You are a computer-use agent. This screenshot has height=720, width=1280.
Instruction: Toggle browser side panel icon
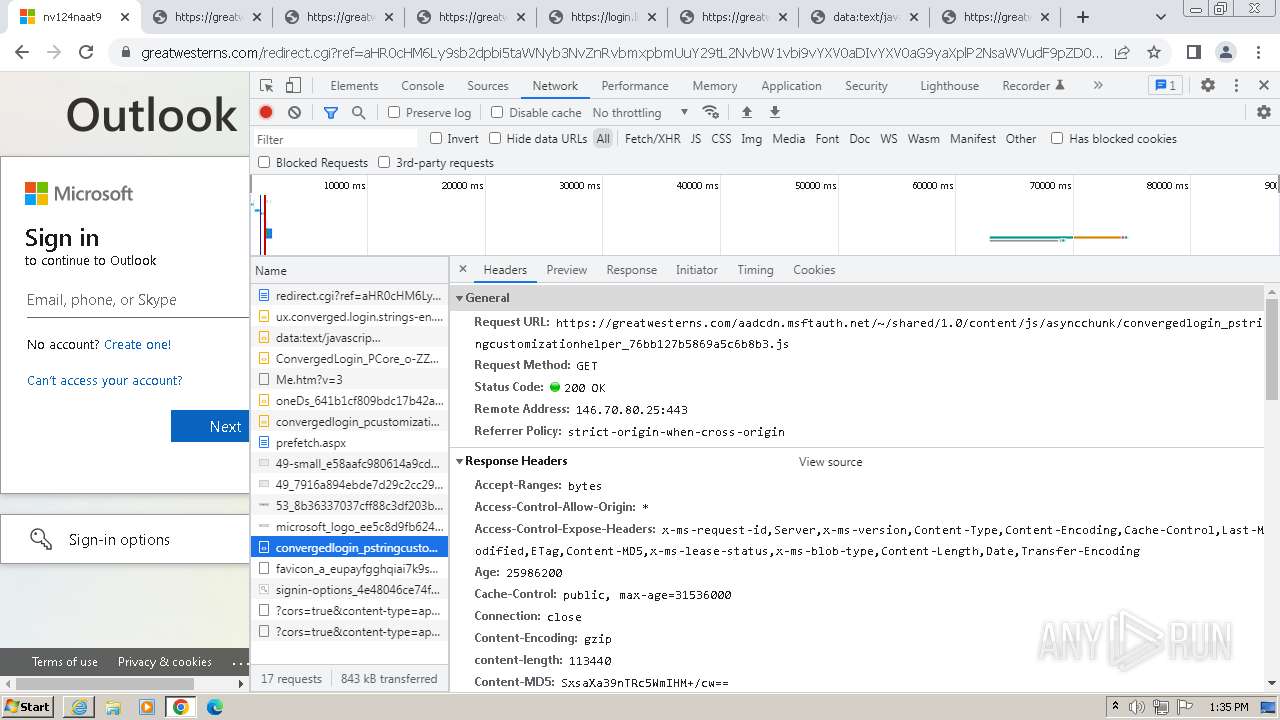[1193, 53]
